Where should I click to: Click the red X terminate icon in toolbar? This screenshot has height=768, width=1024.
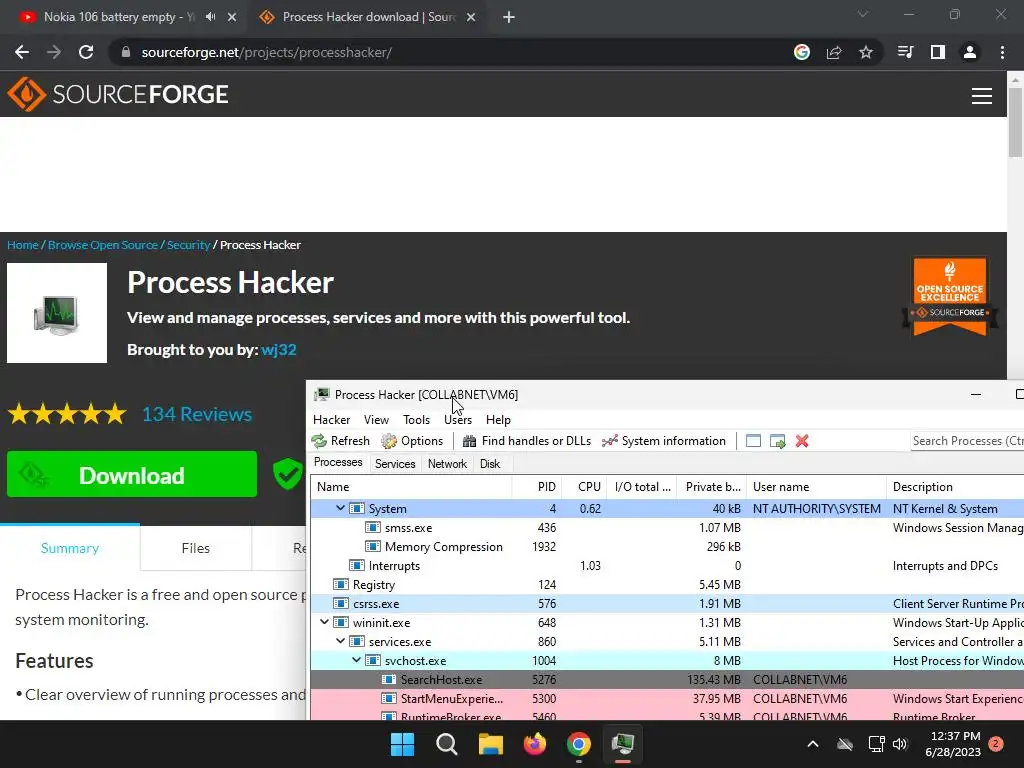[x=802, y=441]
